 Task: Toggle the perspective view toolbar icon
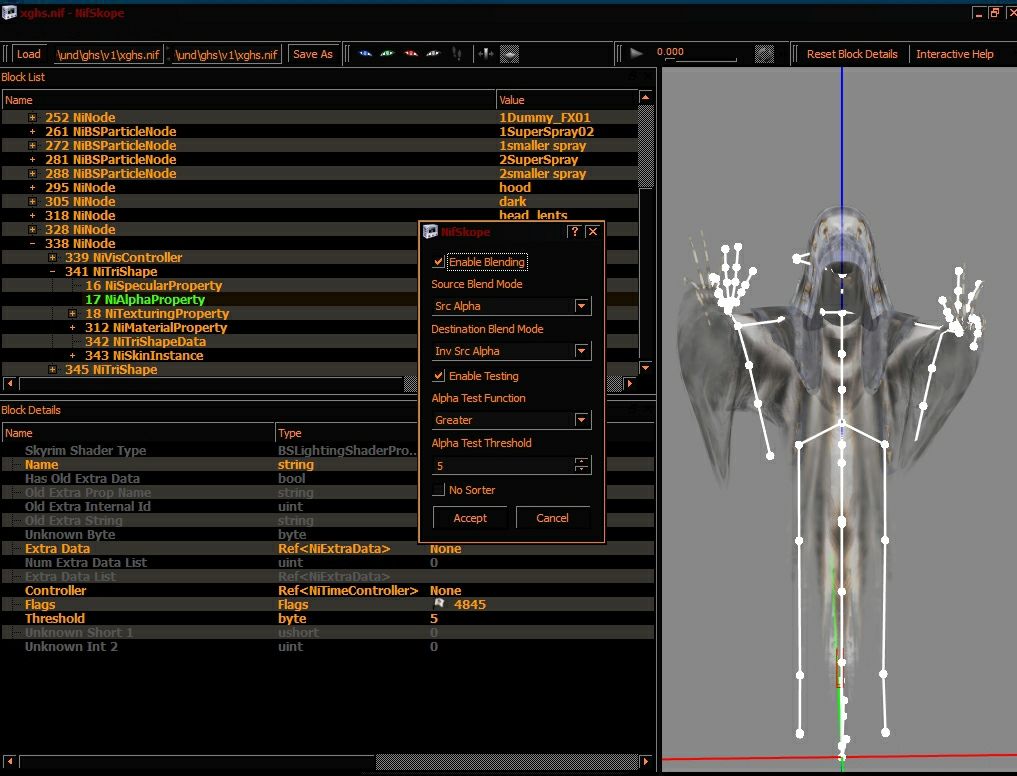click(509, 55)
